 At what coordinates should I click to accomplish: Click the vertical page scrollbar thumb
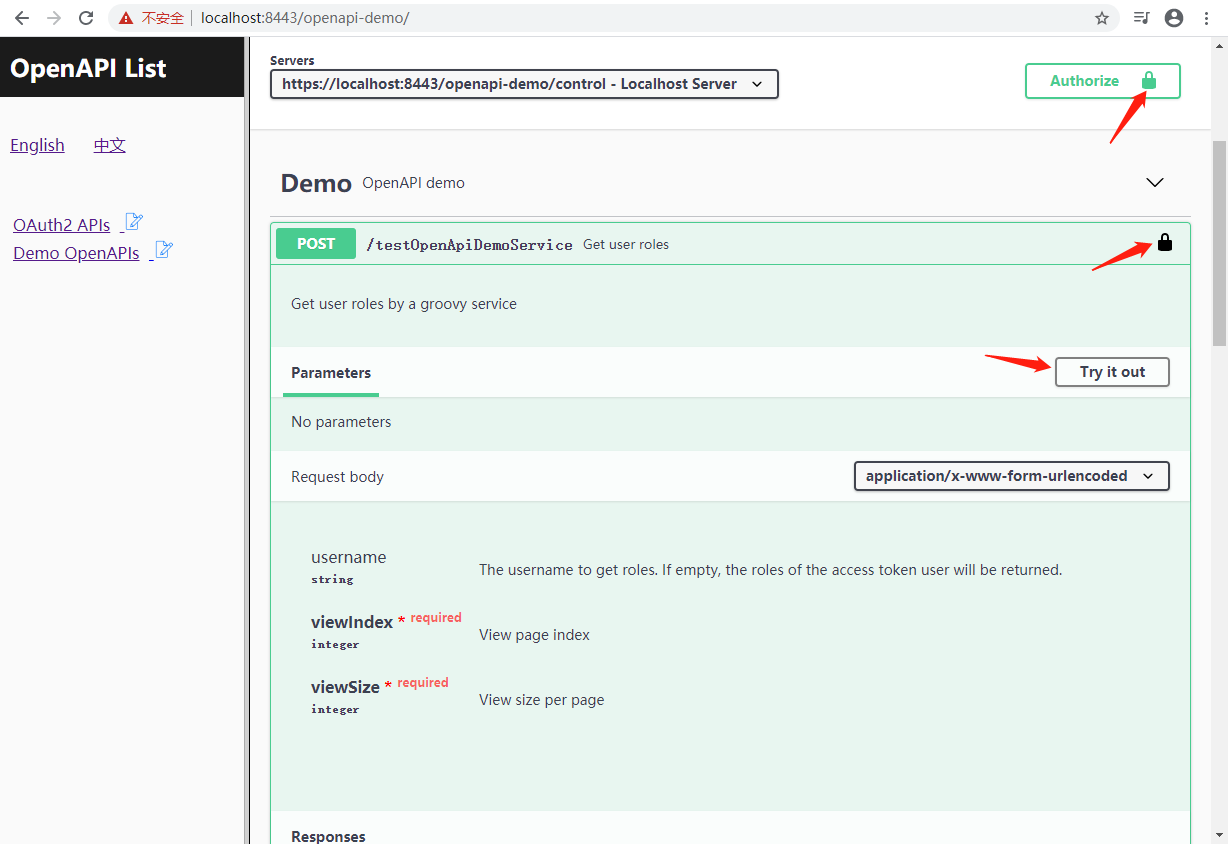coord(1219,243)
